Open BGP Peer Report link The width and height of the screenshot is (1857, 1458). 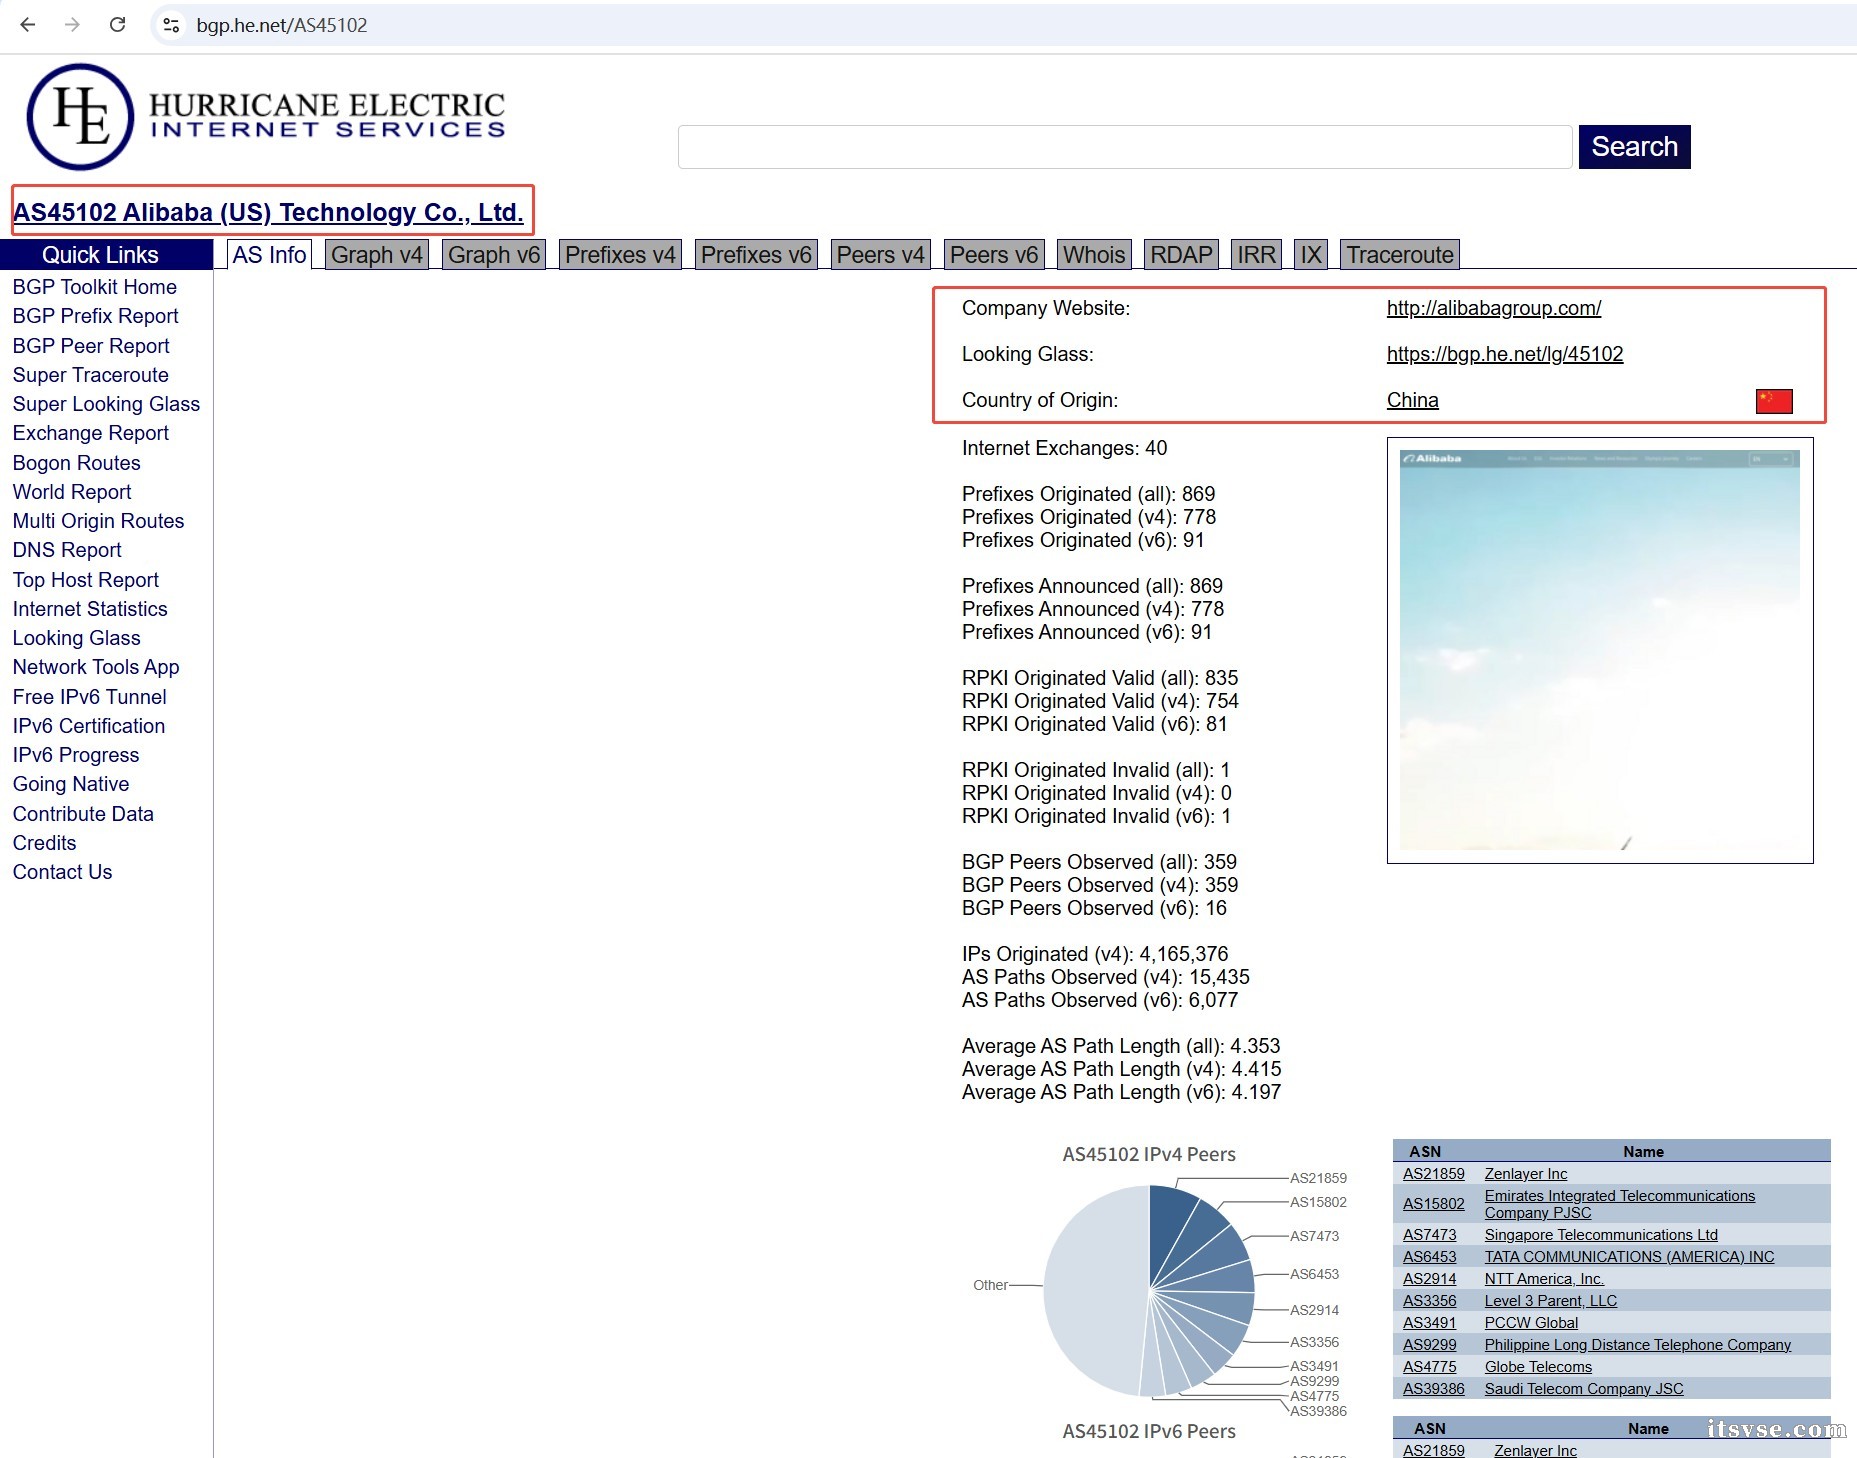(91, 346)
